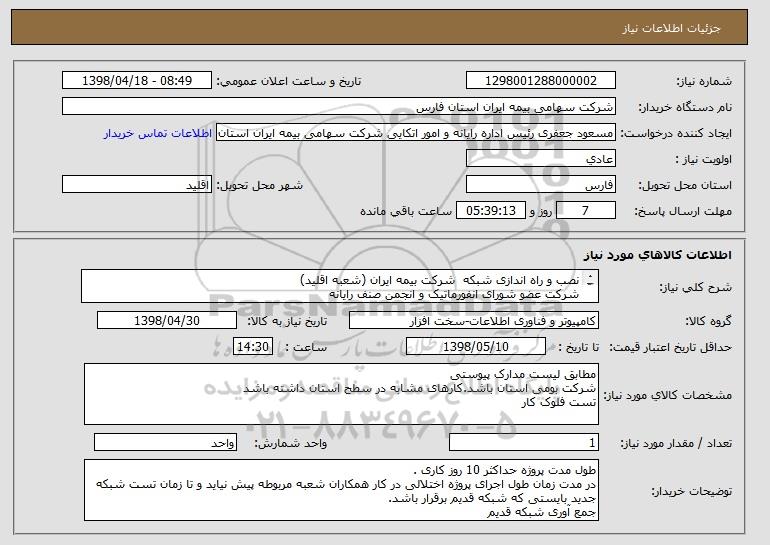Click the label ساعت باقی مانده

[x=406, y=211]
